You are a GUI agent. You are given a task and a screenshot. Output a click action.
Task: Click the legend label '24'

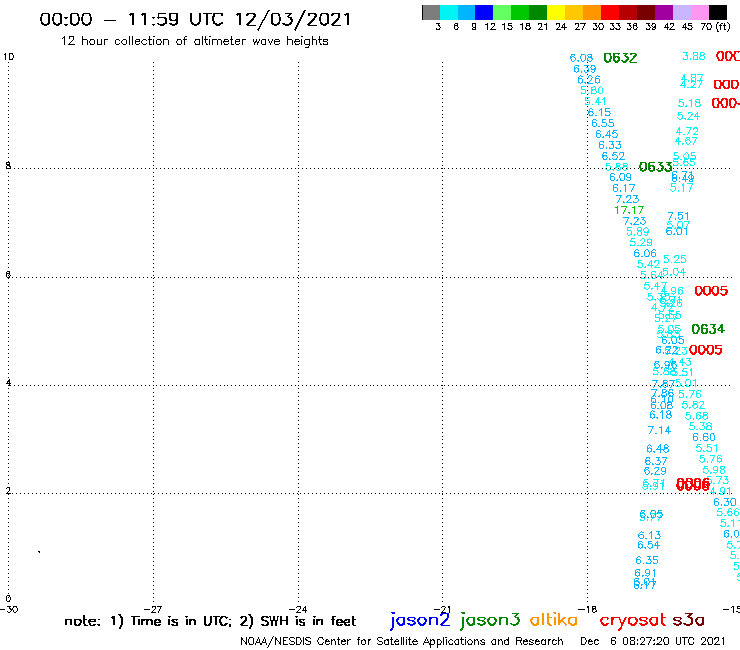click(561, 27)
